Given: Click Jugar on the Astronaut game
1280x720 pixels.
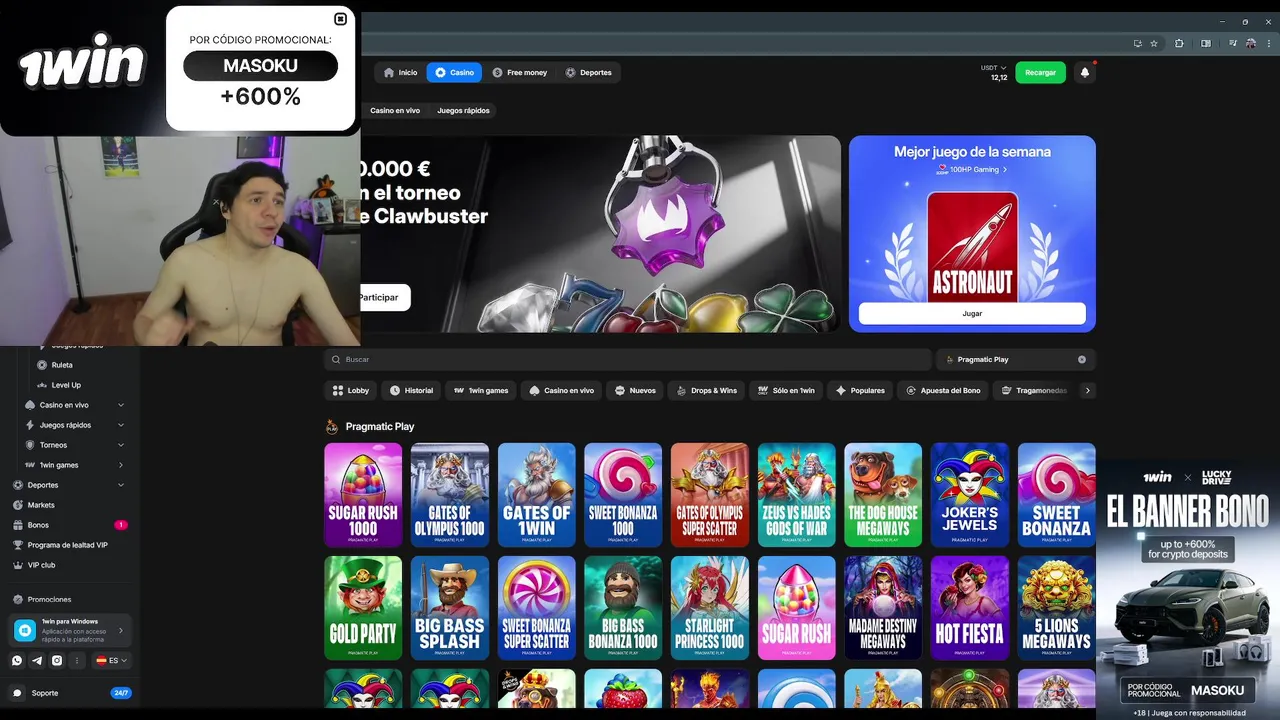Looking at the screenshot, I should tap(972, 313).
